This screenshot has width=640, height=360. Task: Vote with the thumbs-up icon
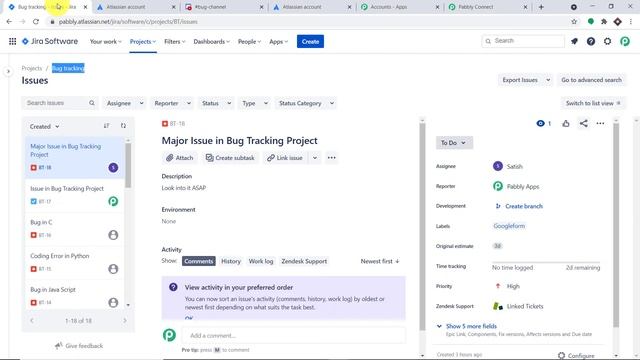[566, 123]
